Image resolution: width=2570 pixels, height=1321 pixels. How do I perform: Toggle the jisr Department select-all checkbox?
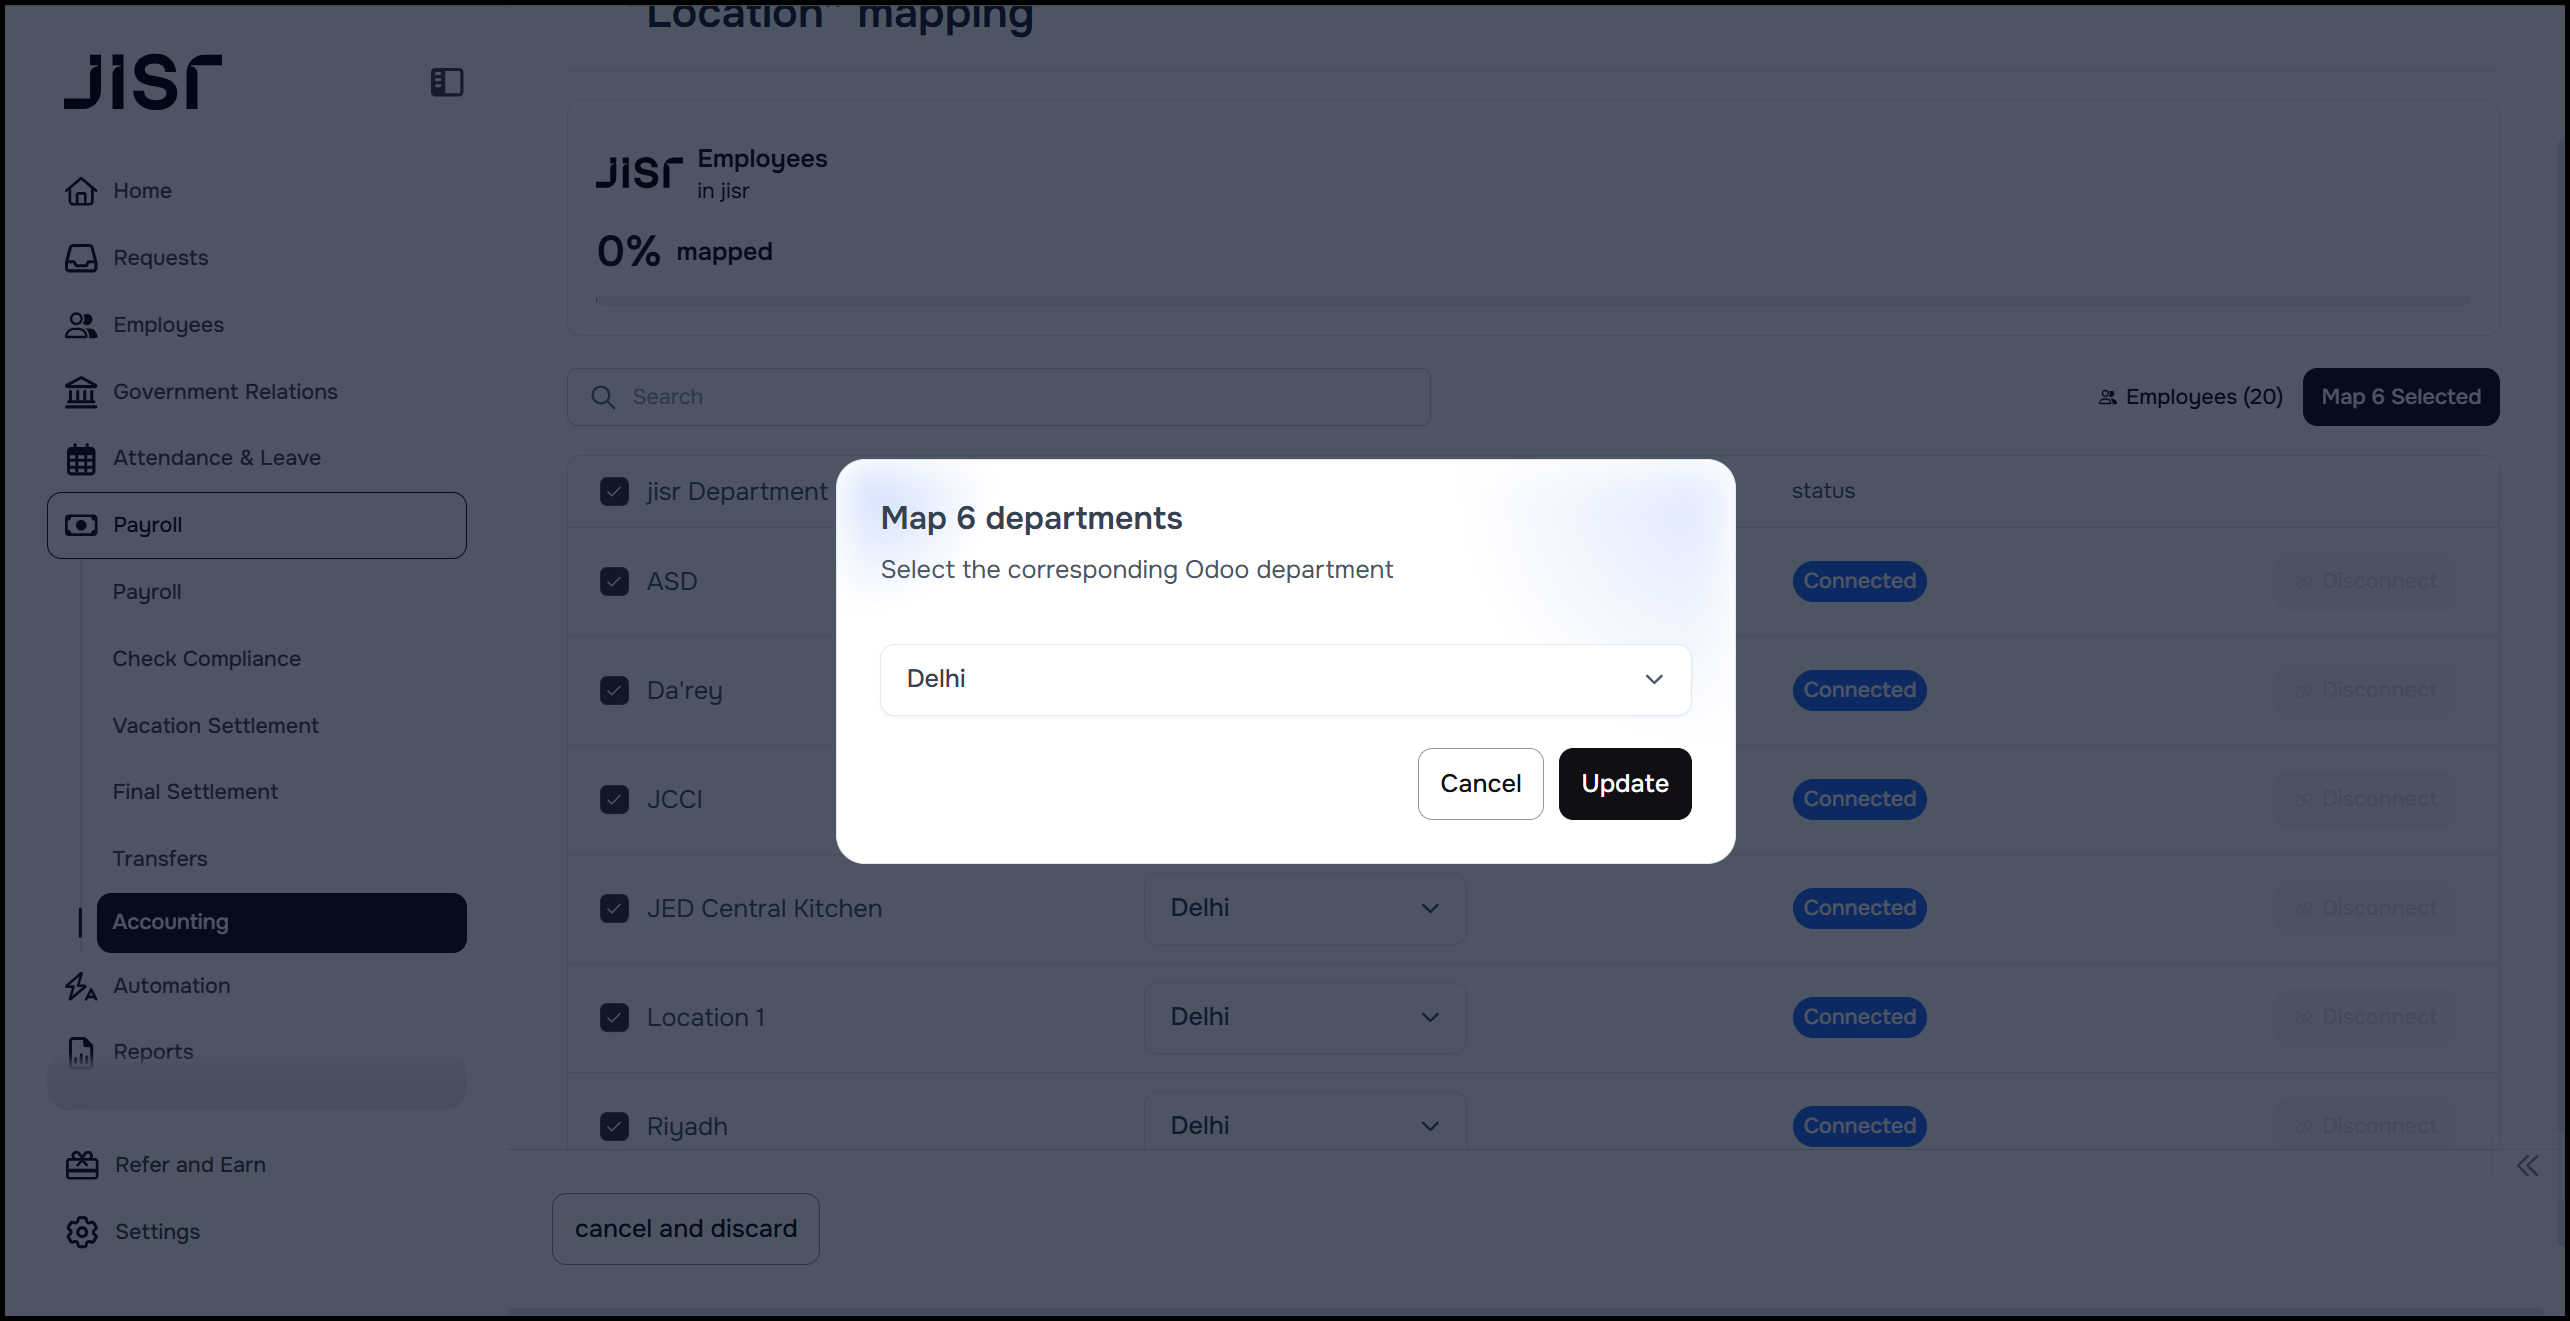tap(614, 492)
